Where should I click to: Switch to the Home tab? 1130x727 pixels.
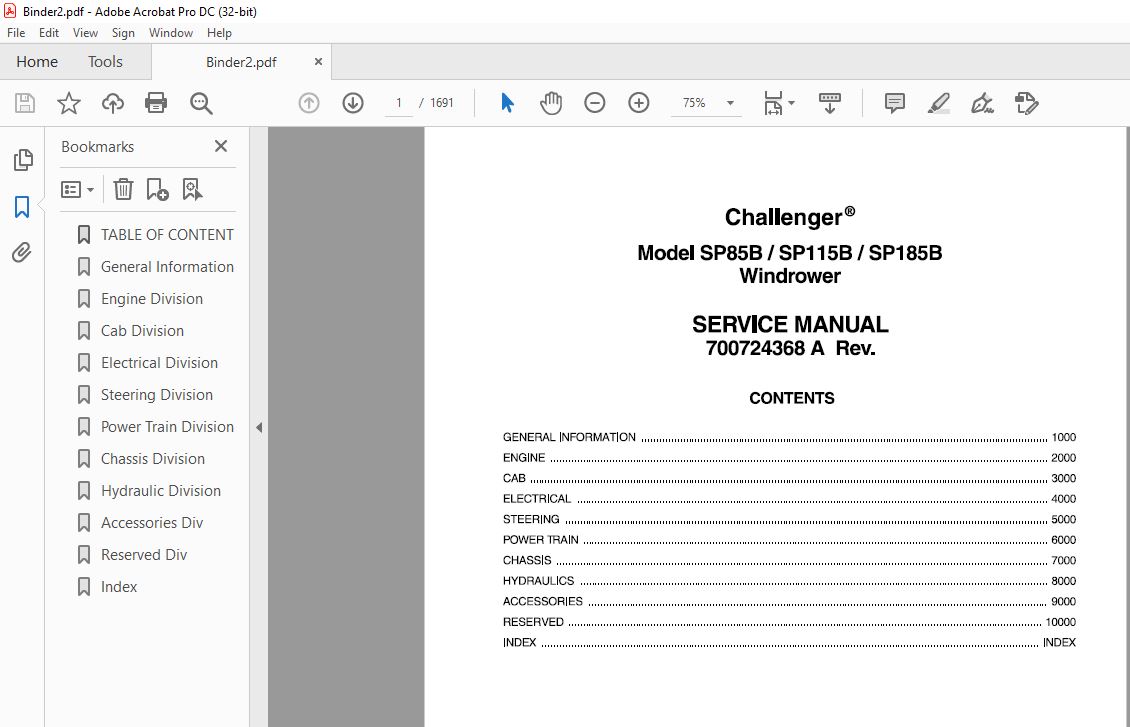click(x=37, y=62)
